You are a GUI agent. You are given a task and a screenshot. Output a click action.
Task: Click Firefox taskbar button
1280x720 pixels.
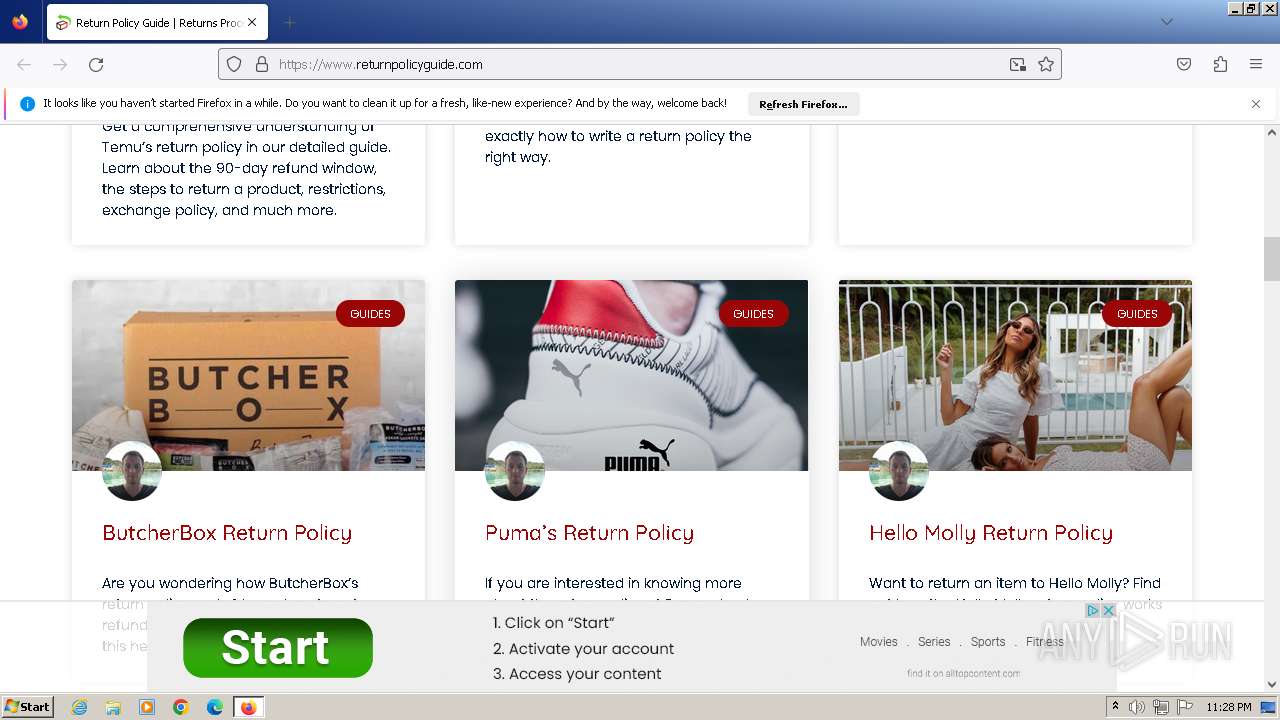[x=248, y=707]
